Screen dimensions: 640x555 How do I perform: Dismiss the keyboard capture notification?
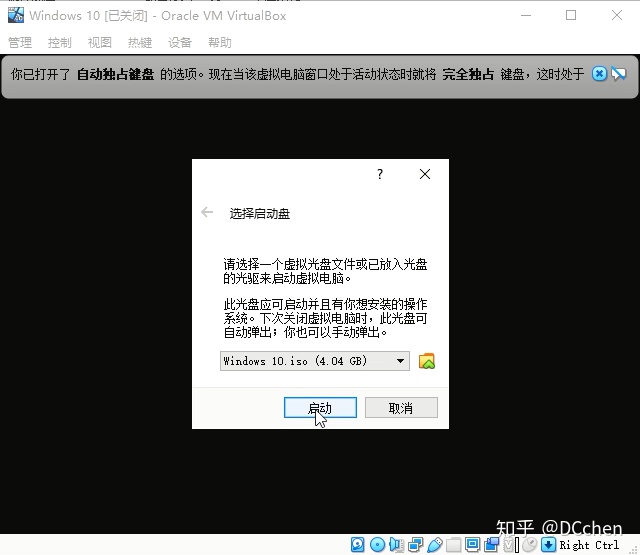[599, 74]
